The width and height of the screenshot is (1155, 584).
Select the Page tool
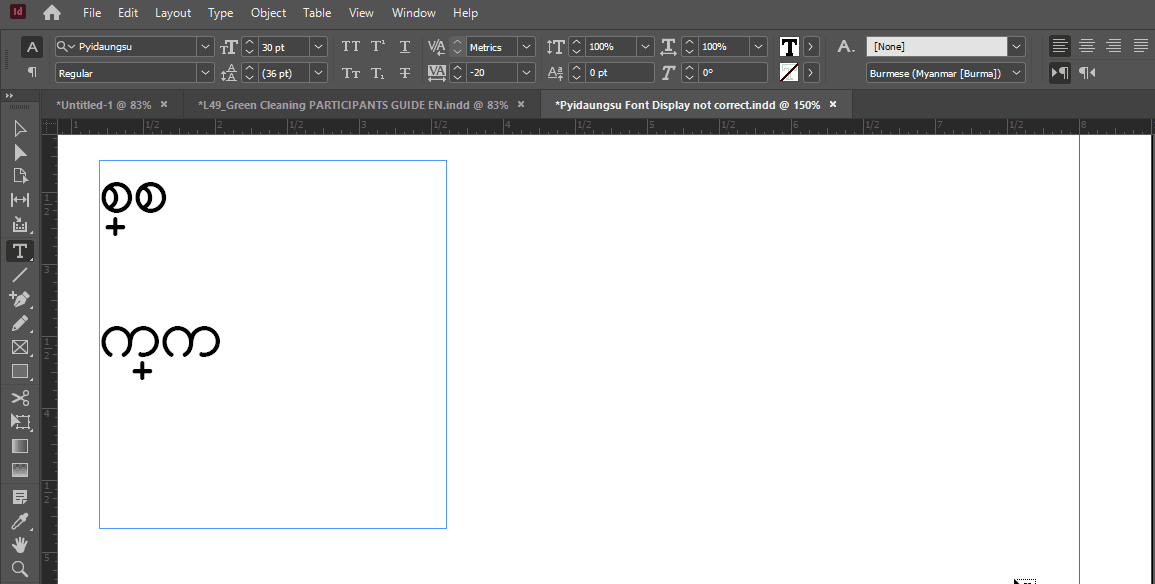(20, 176)
